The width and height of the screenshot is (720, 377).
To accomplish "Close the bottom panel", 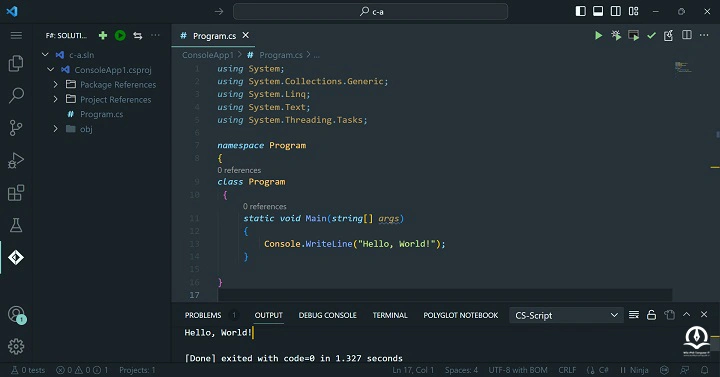I will click(704, 314).
